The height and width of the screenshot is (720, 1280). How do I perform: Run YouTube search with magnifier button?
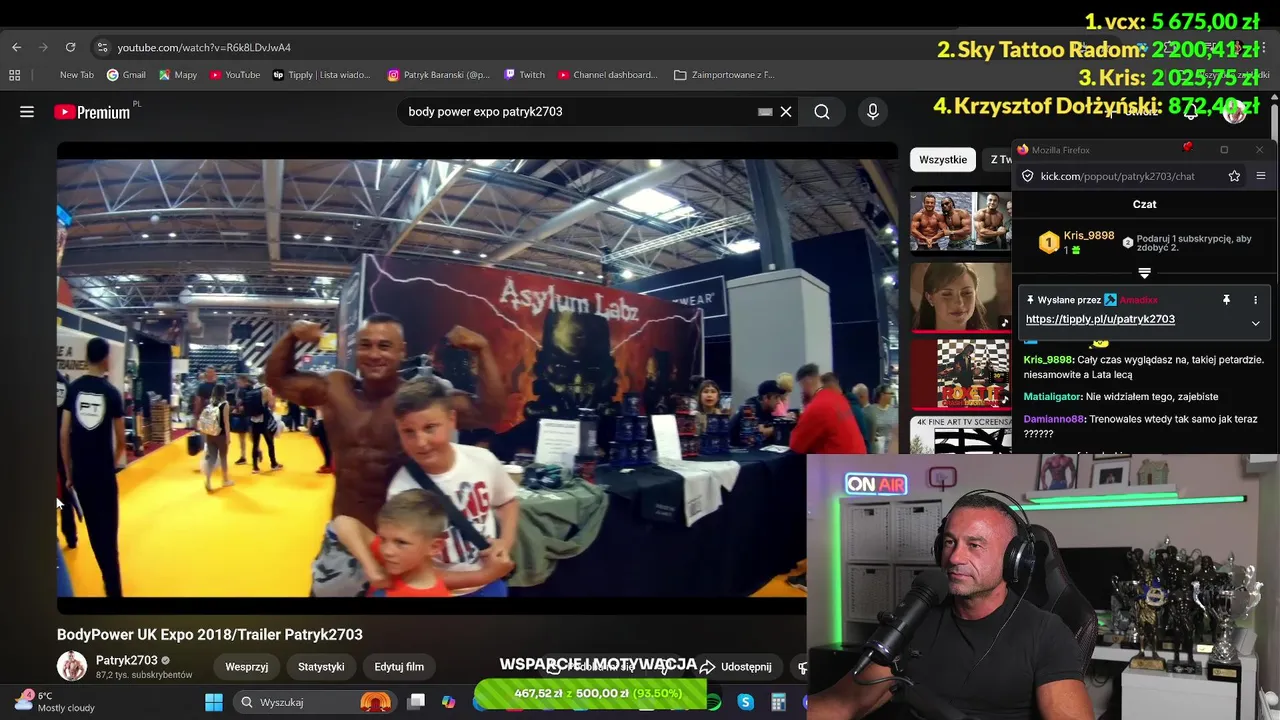822,112
